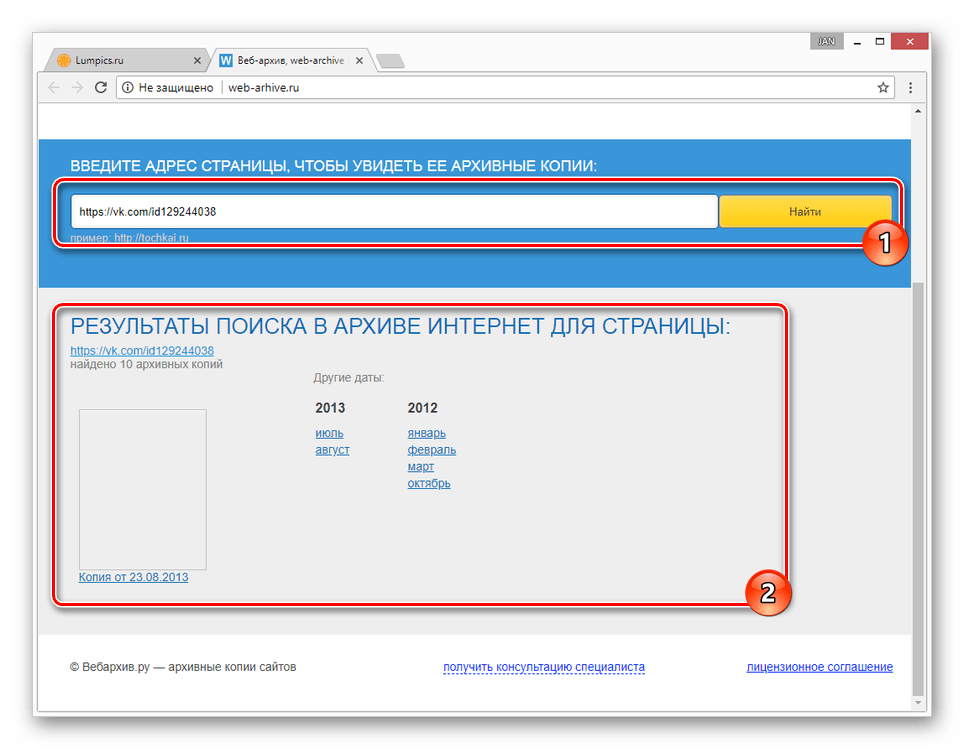Open the январь 2012 archive

(426, 433)
